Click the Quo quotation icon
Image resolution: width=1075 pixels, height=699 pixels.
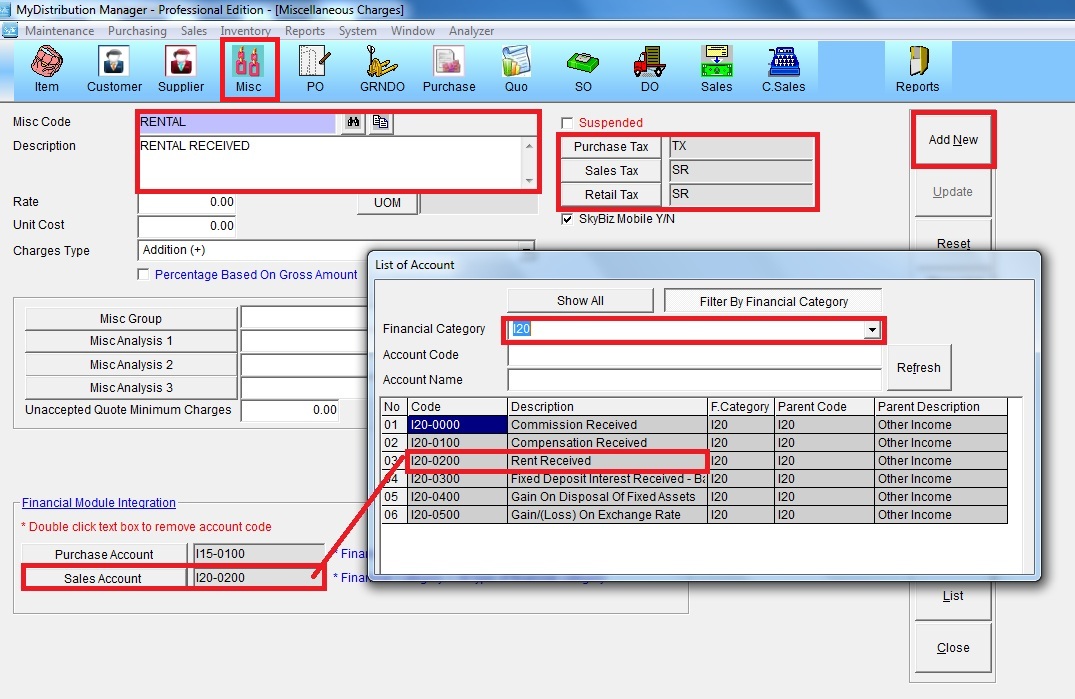pos(516,68)
